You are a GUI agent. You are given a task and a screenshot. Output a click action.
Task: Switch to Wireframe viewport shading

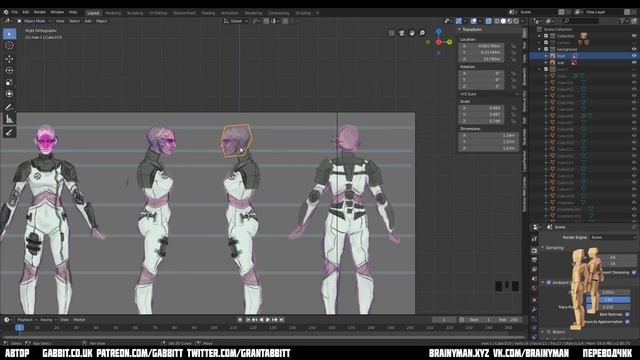point(497,21)
